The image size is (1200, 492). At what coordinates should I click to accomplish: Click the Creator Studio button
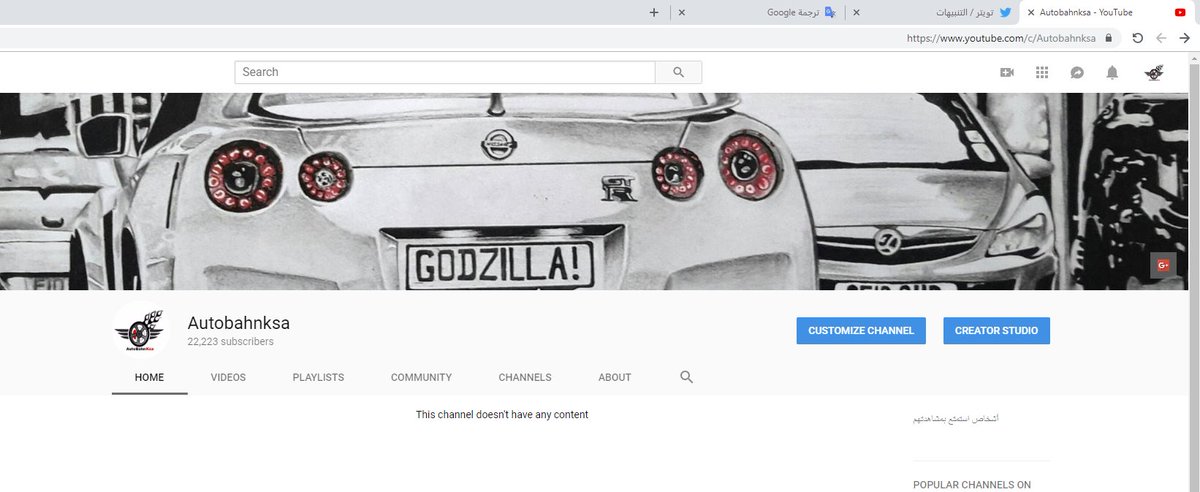(996, 331)
